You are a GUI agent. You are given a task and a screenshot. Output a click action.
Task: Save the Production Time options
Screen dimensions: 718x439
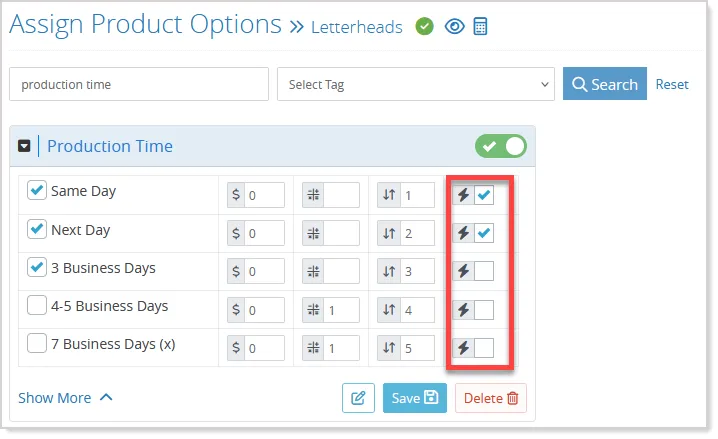415,398
